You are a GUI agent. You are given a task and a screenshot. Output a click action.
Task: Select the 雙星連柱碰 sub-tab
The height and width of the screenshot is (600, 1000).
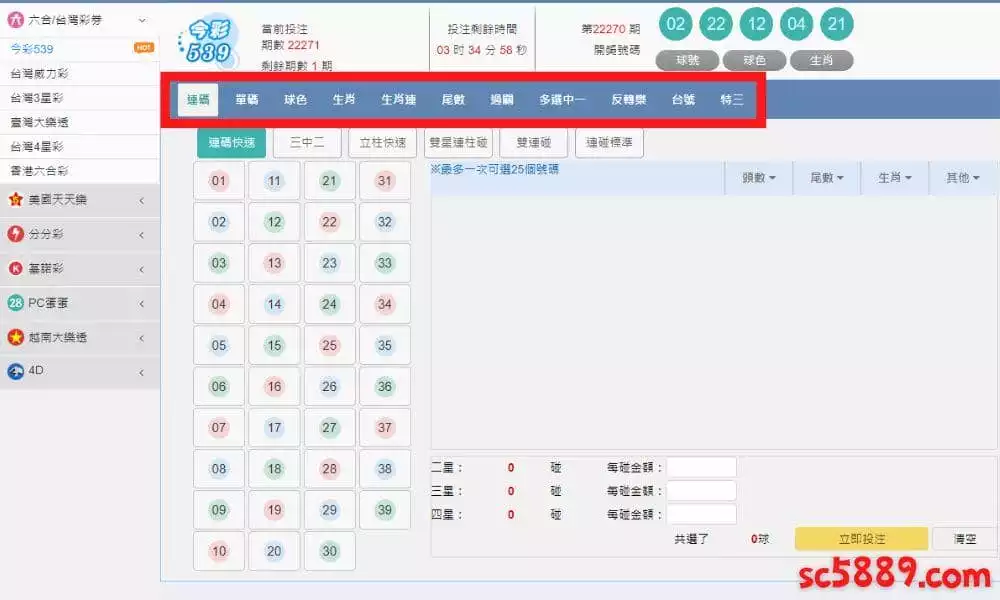pos(458,143)
